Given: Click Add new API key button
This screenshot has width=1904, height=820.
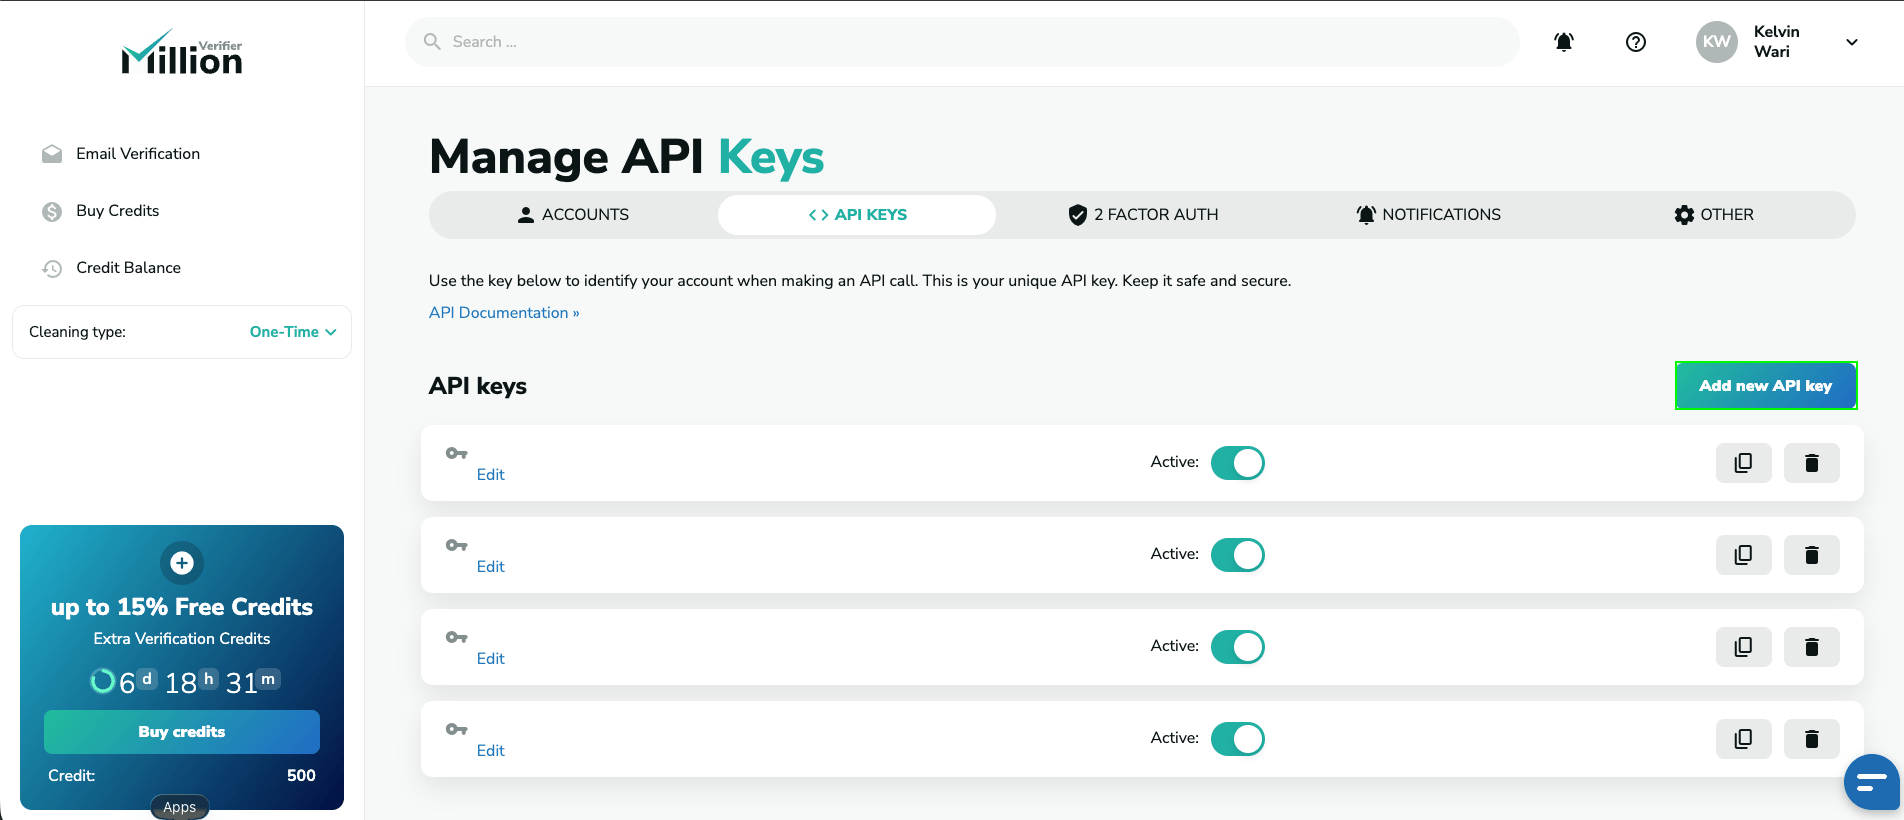Looking at the screenshot, I should 1766,386.
